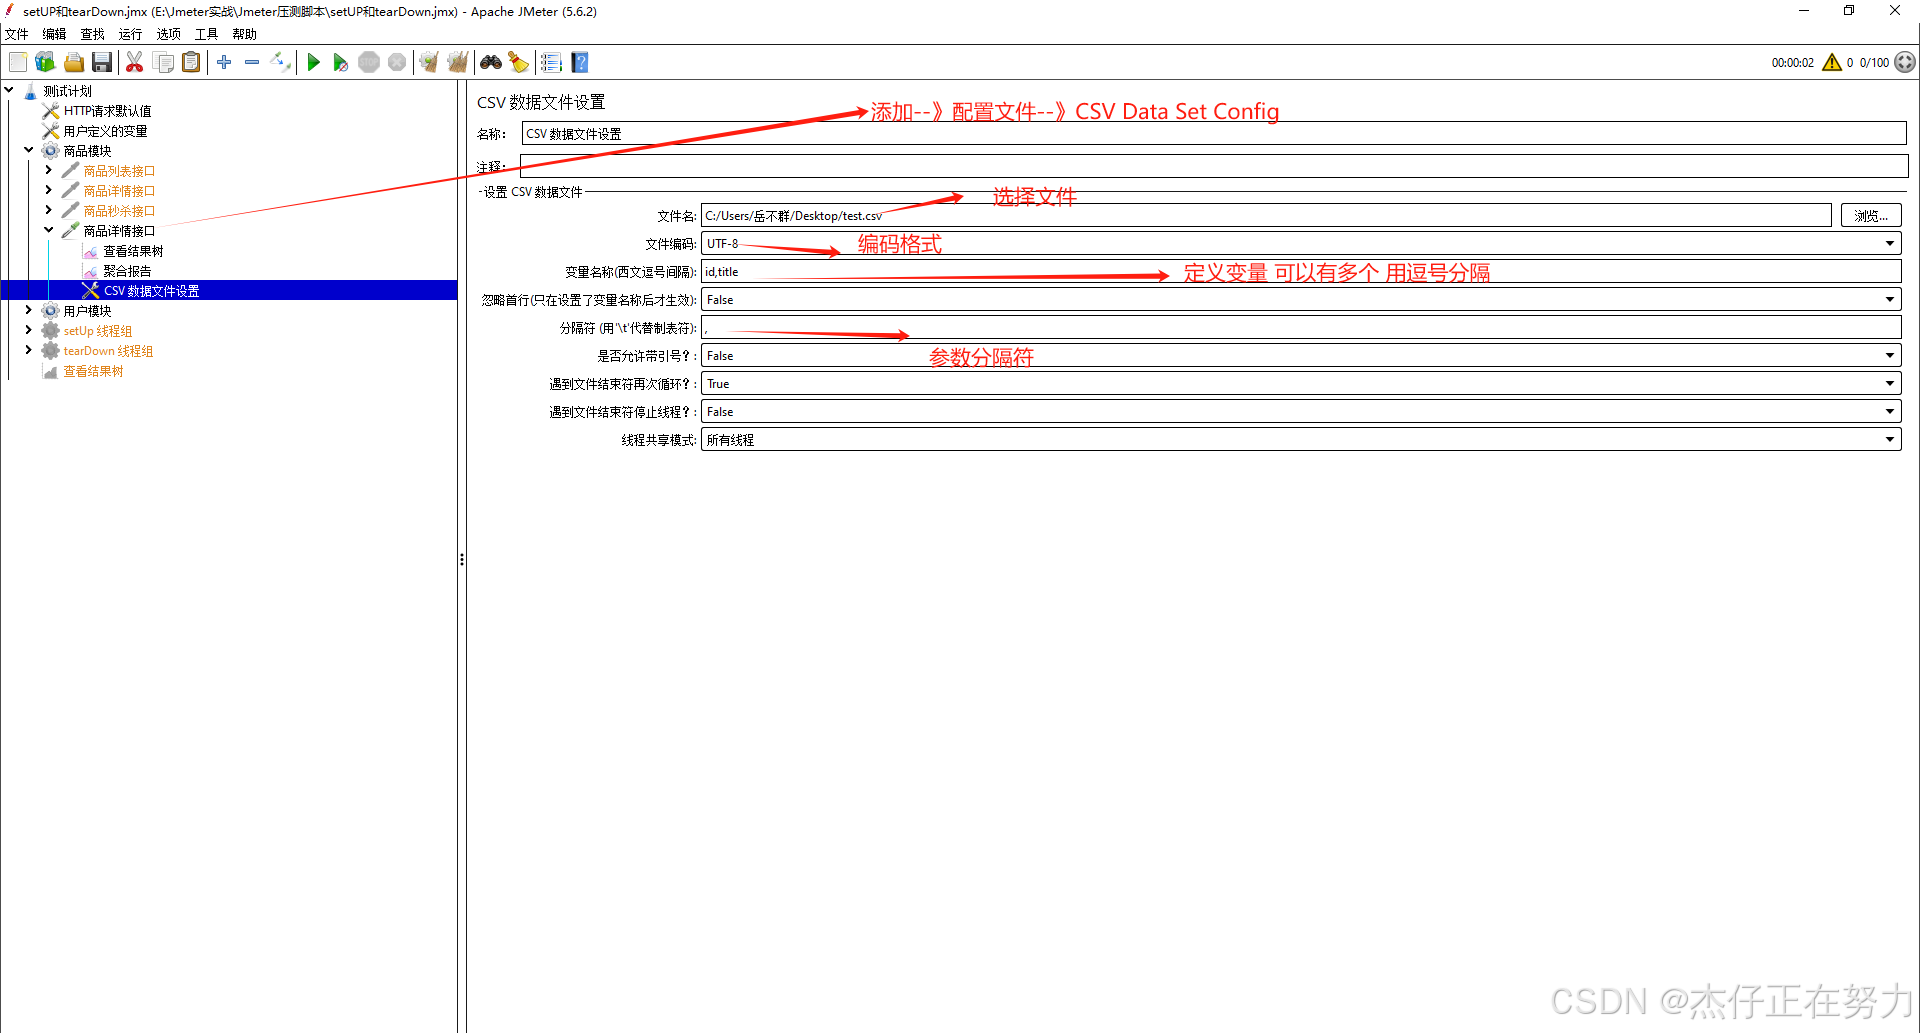Open the 文件 menu
This screenshot has width=1920, height=1033.
(x=17, y=34)
